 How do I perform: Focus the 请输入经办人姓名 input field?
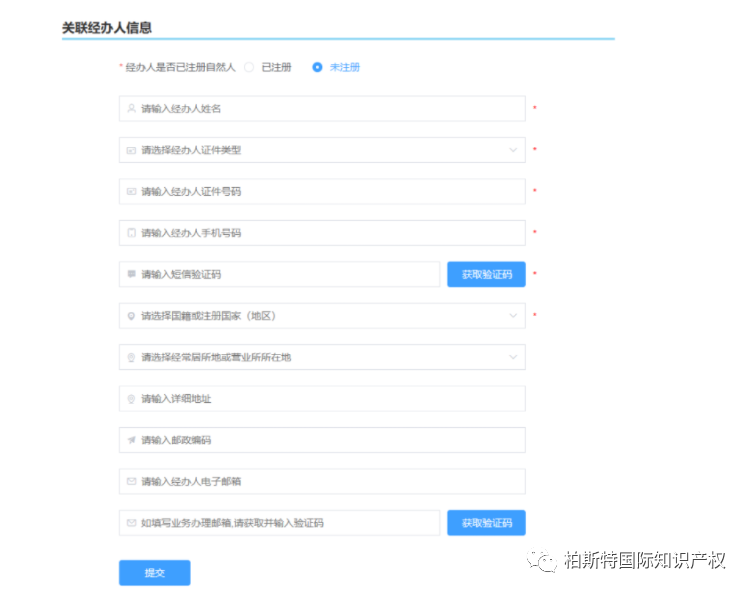pos(322,109)
